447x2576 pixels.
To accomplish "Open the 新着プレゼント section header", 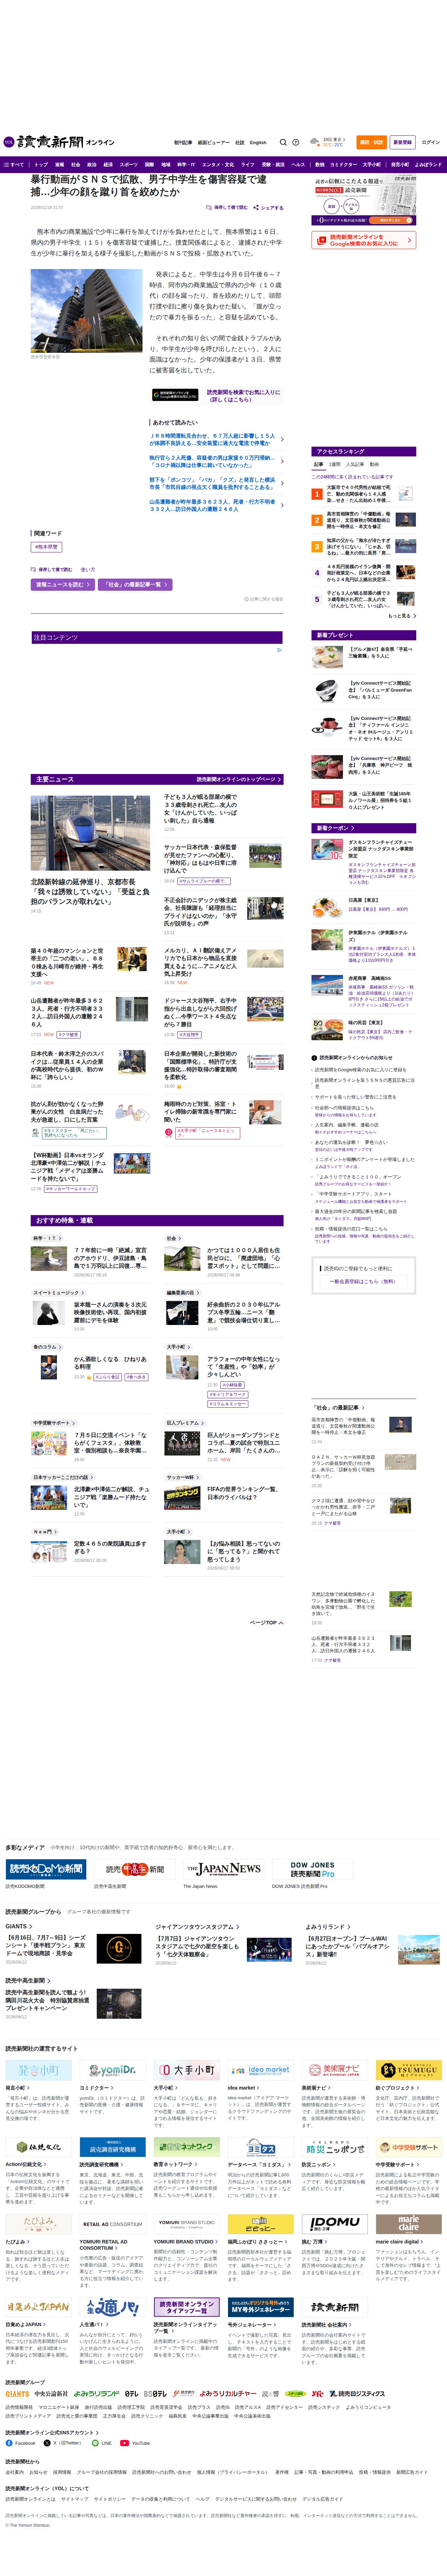I will 364,635.
